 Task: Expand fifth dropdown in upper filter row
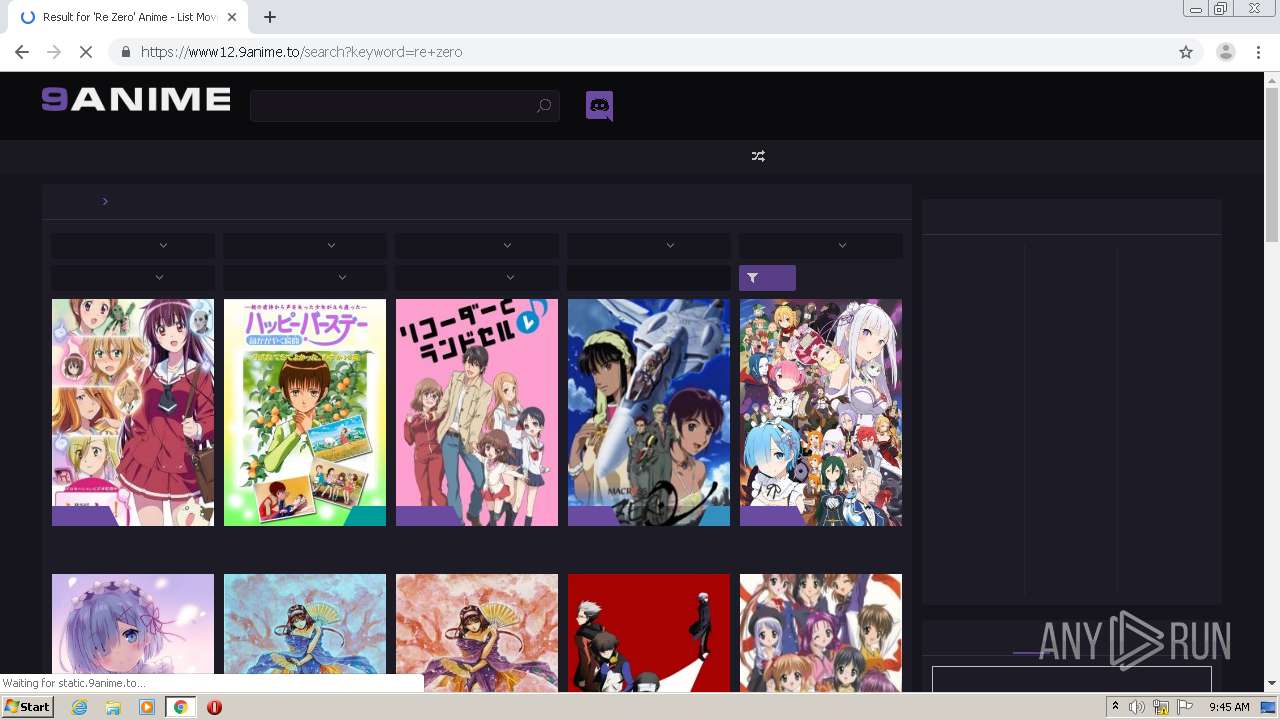tap(821, 245)
